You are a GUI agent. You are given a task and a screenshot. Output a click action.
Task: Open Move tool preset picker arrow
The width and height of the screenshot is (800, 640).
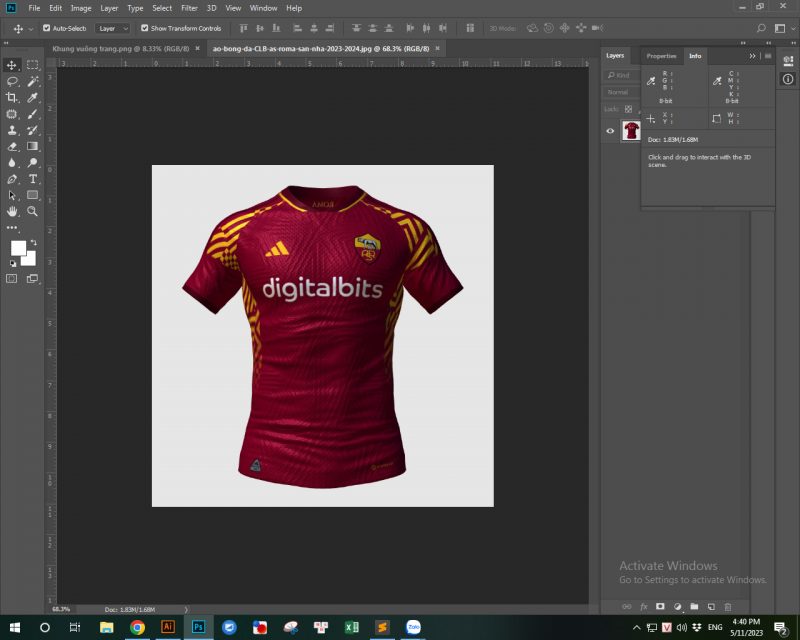(x=31, y=29)
